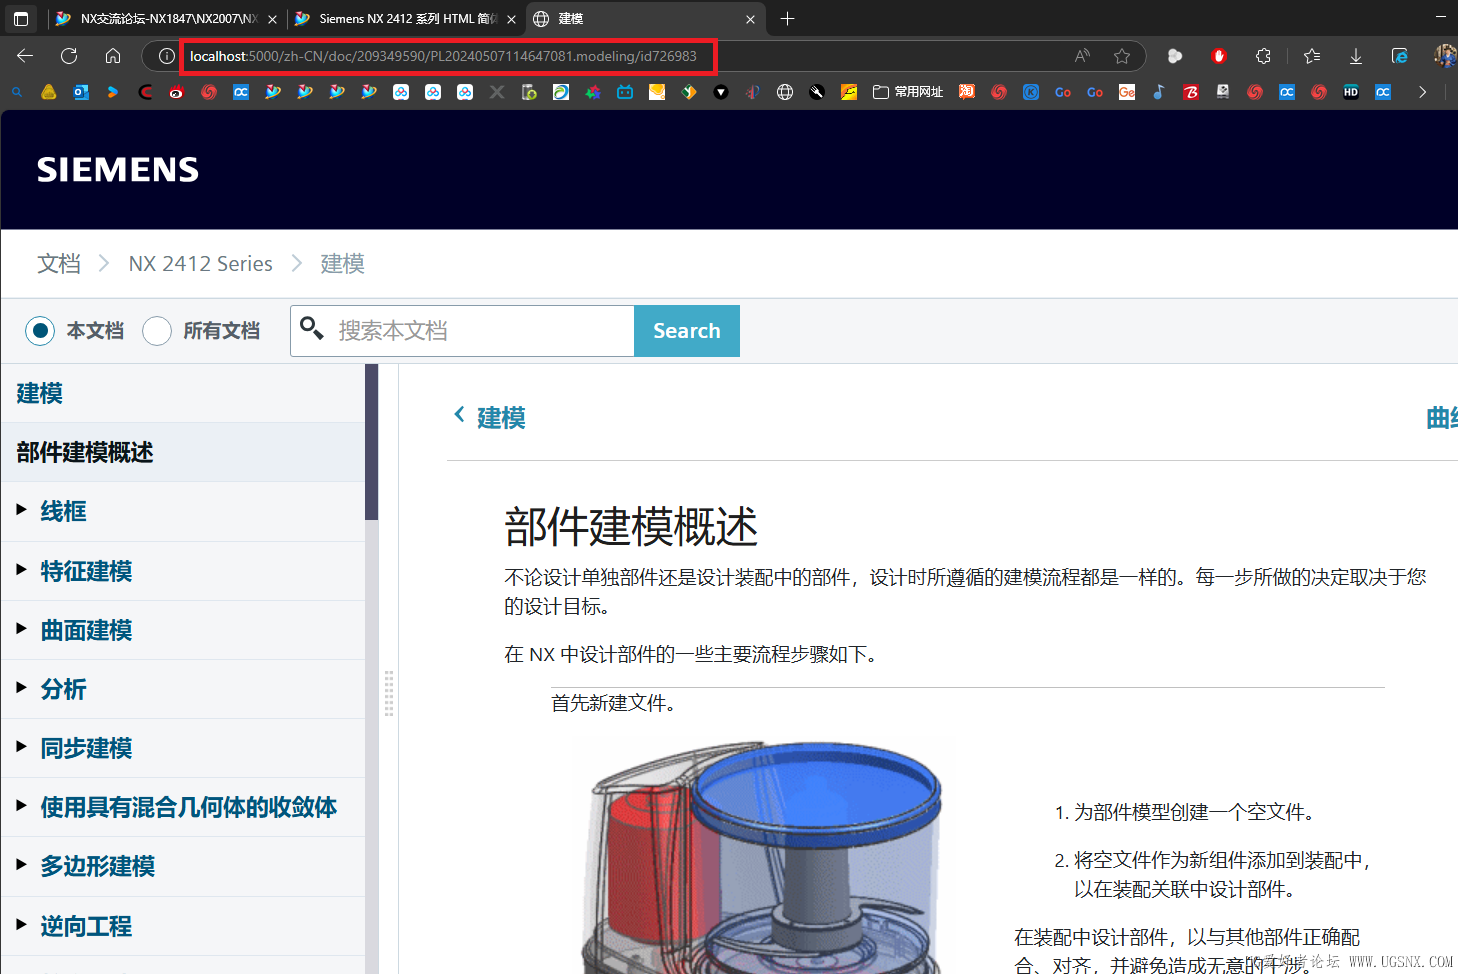The height and width of the screenshot is (974, 1458).
Task: Click the browser refresh button
Action: pyautogui.click(x=69, y=56)
